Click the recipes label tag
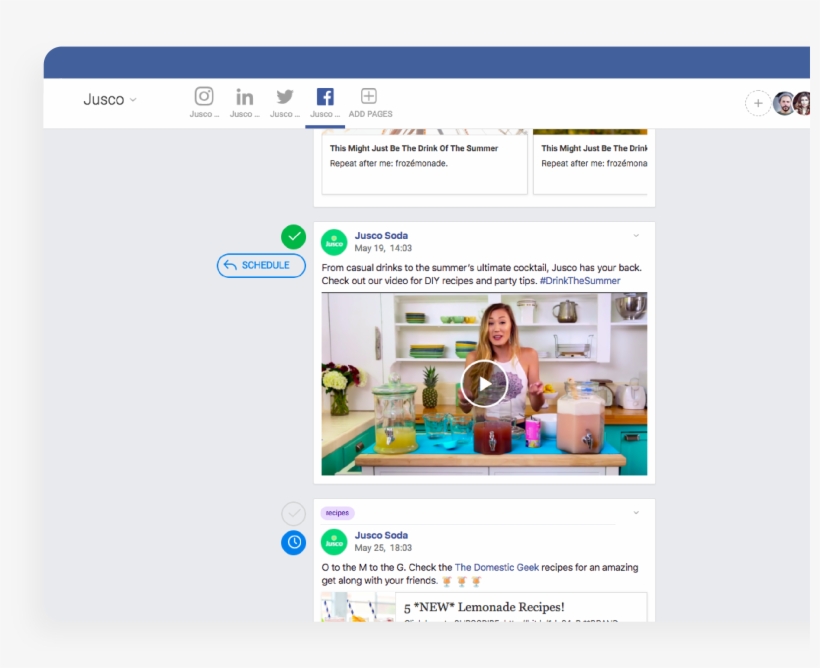 click(336, 511)
